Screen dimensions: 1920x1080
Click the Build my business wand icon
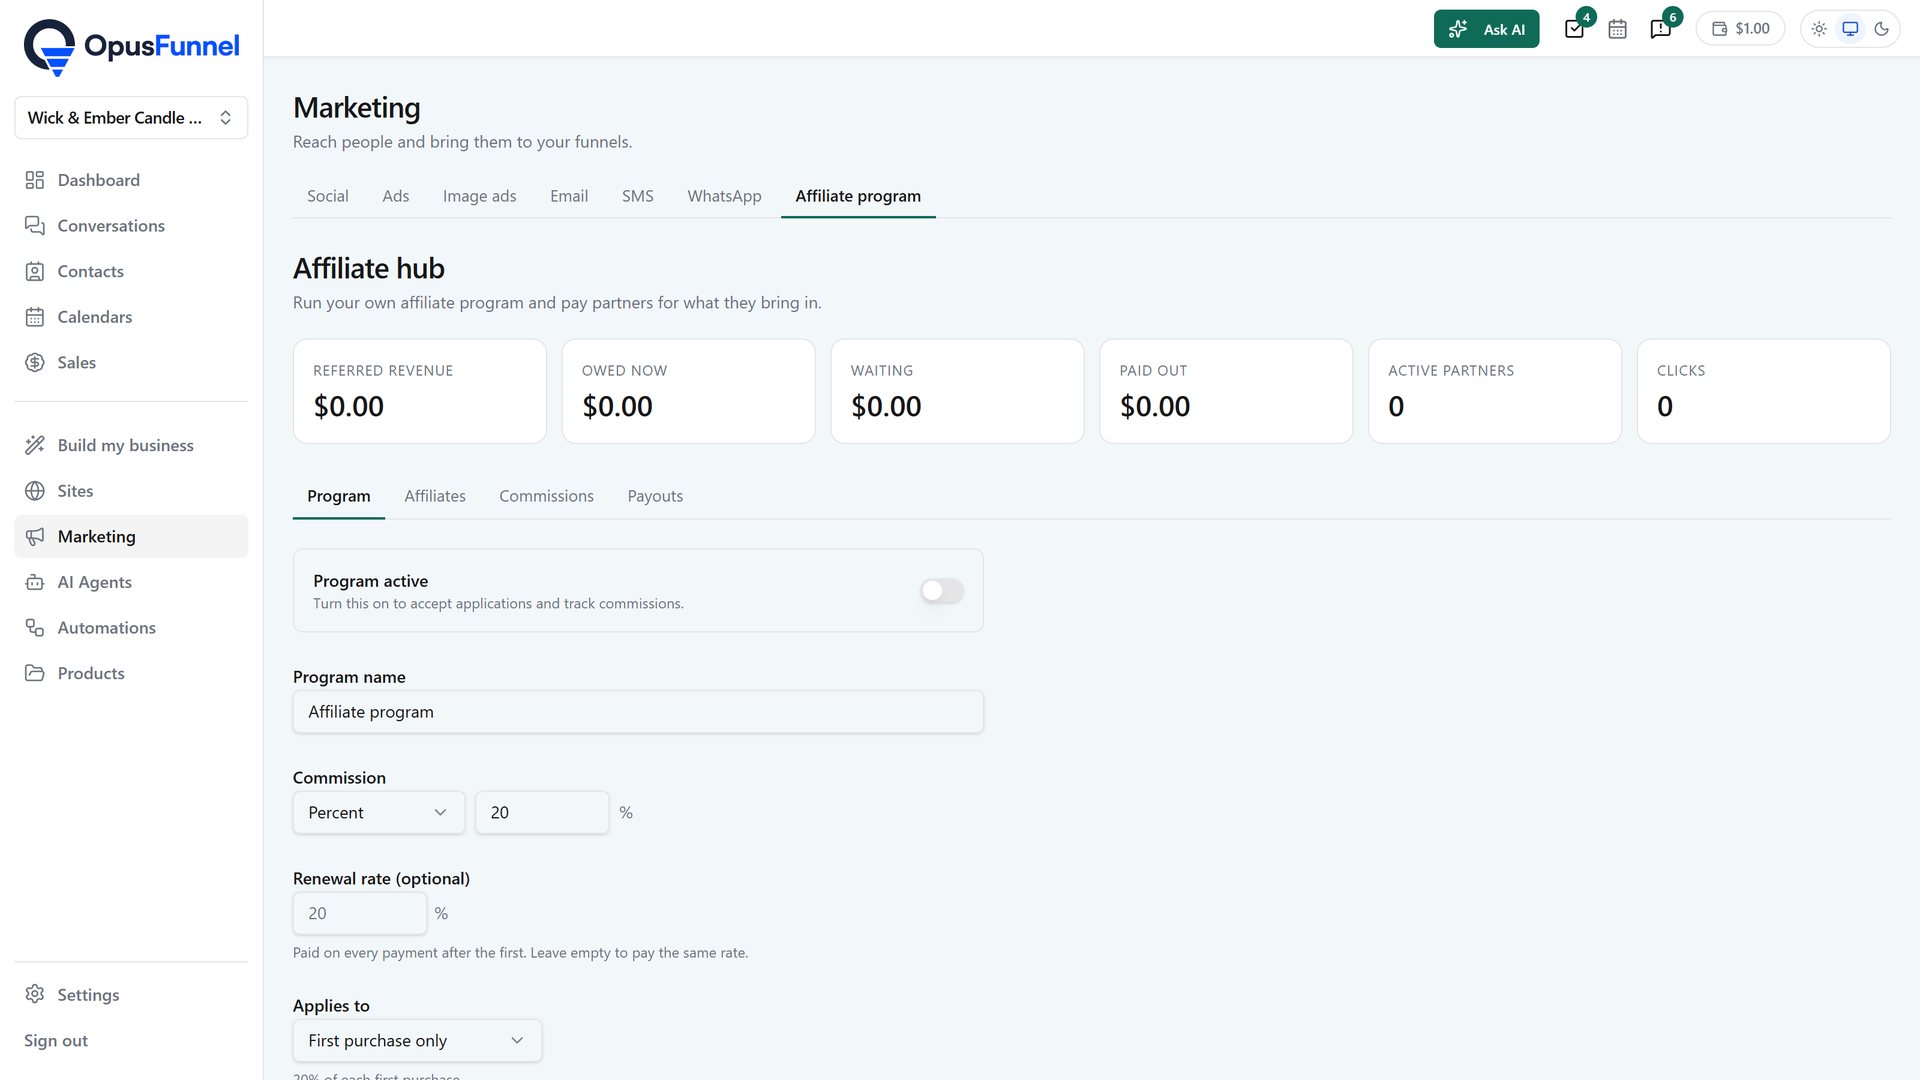tap(35, 445)
